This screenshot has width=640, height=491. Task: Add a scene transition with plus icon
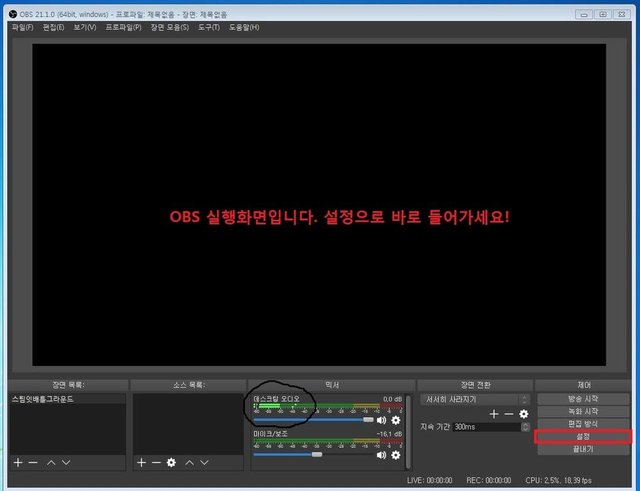click(494, 414)
